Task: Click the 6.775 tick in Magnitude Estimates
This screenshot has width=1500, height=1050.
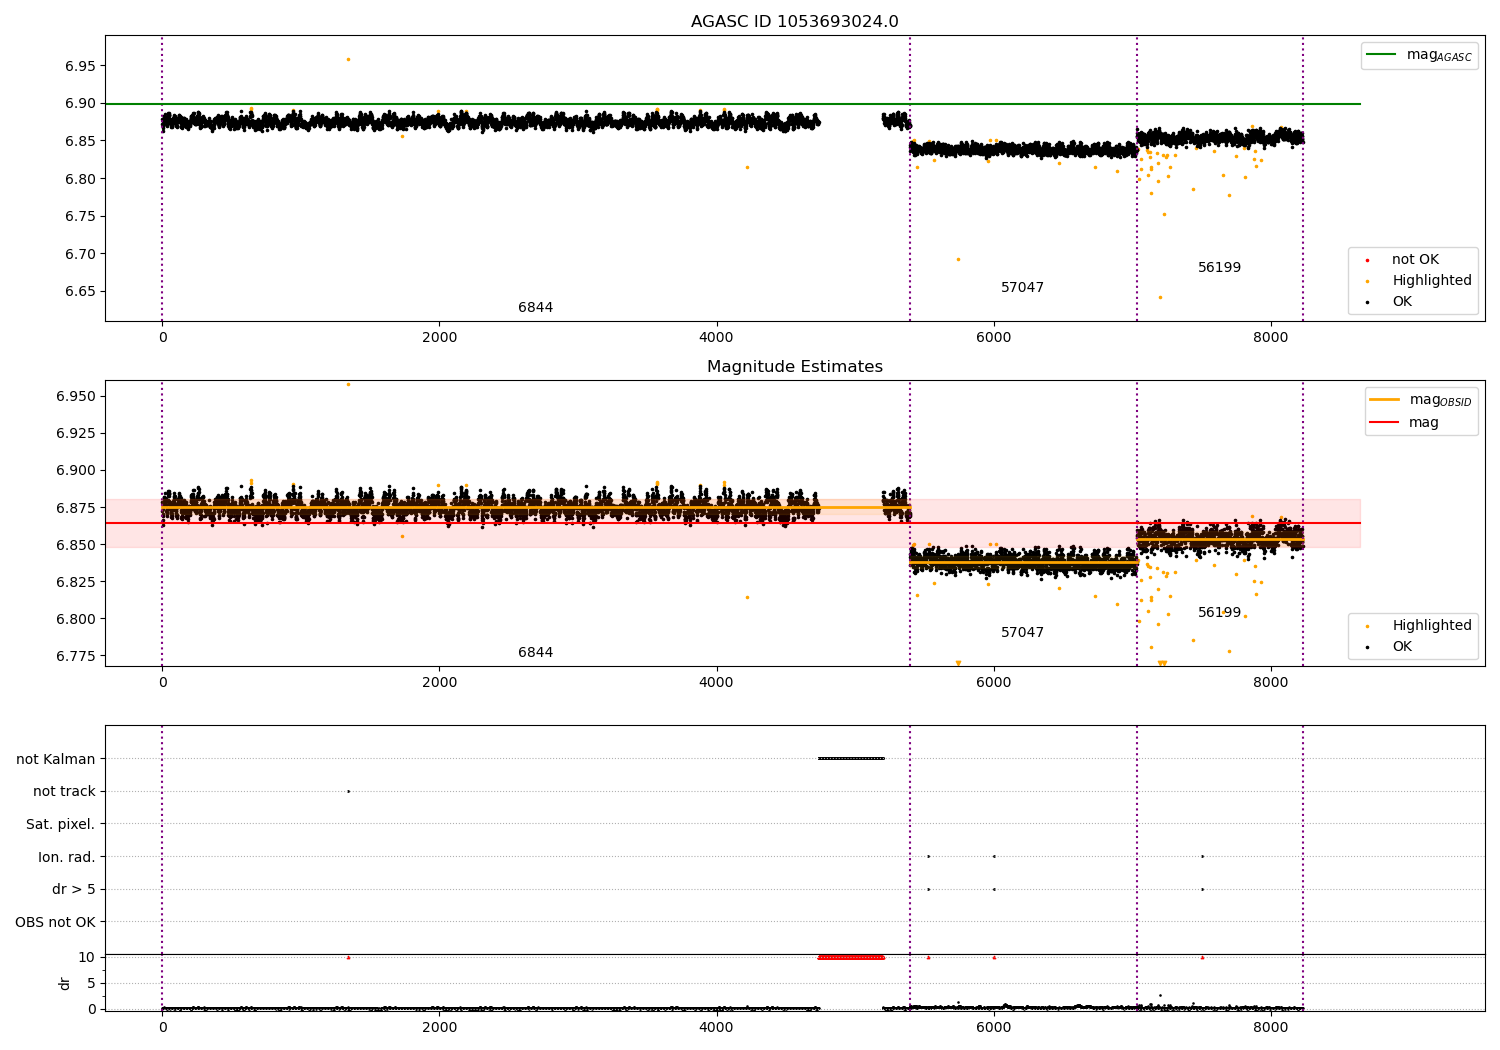Action: 75,656
